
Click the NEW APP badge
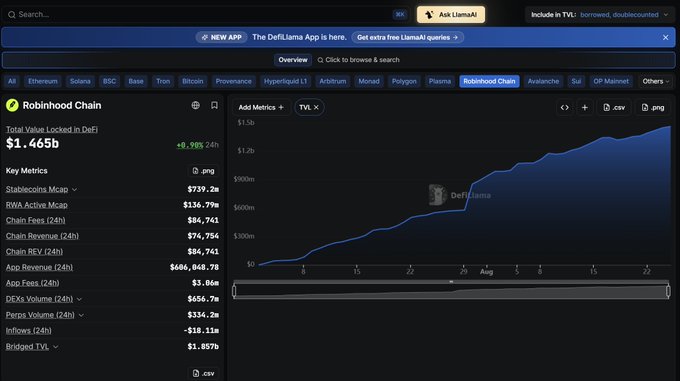pos(222,38)
